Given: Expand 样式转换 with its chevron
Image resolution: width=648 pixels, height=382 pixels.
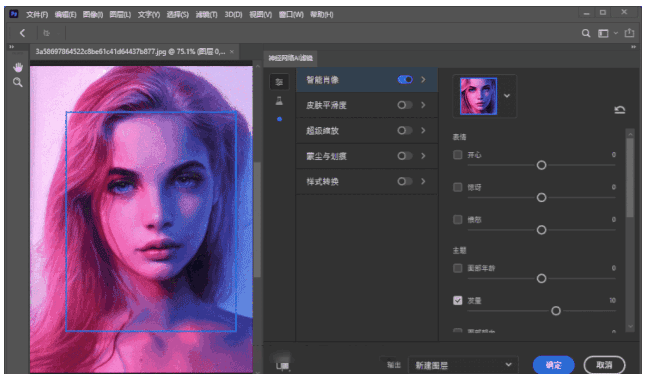Looking at the screenshot, I should (x=423, y=181).
